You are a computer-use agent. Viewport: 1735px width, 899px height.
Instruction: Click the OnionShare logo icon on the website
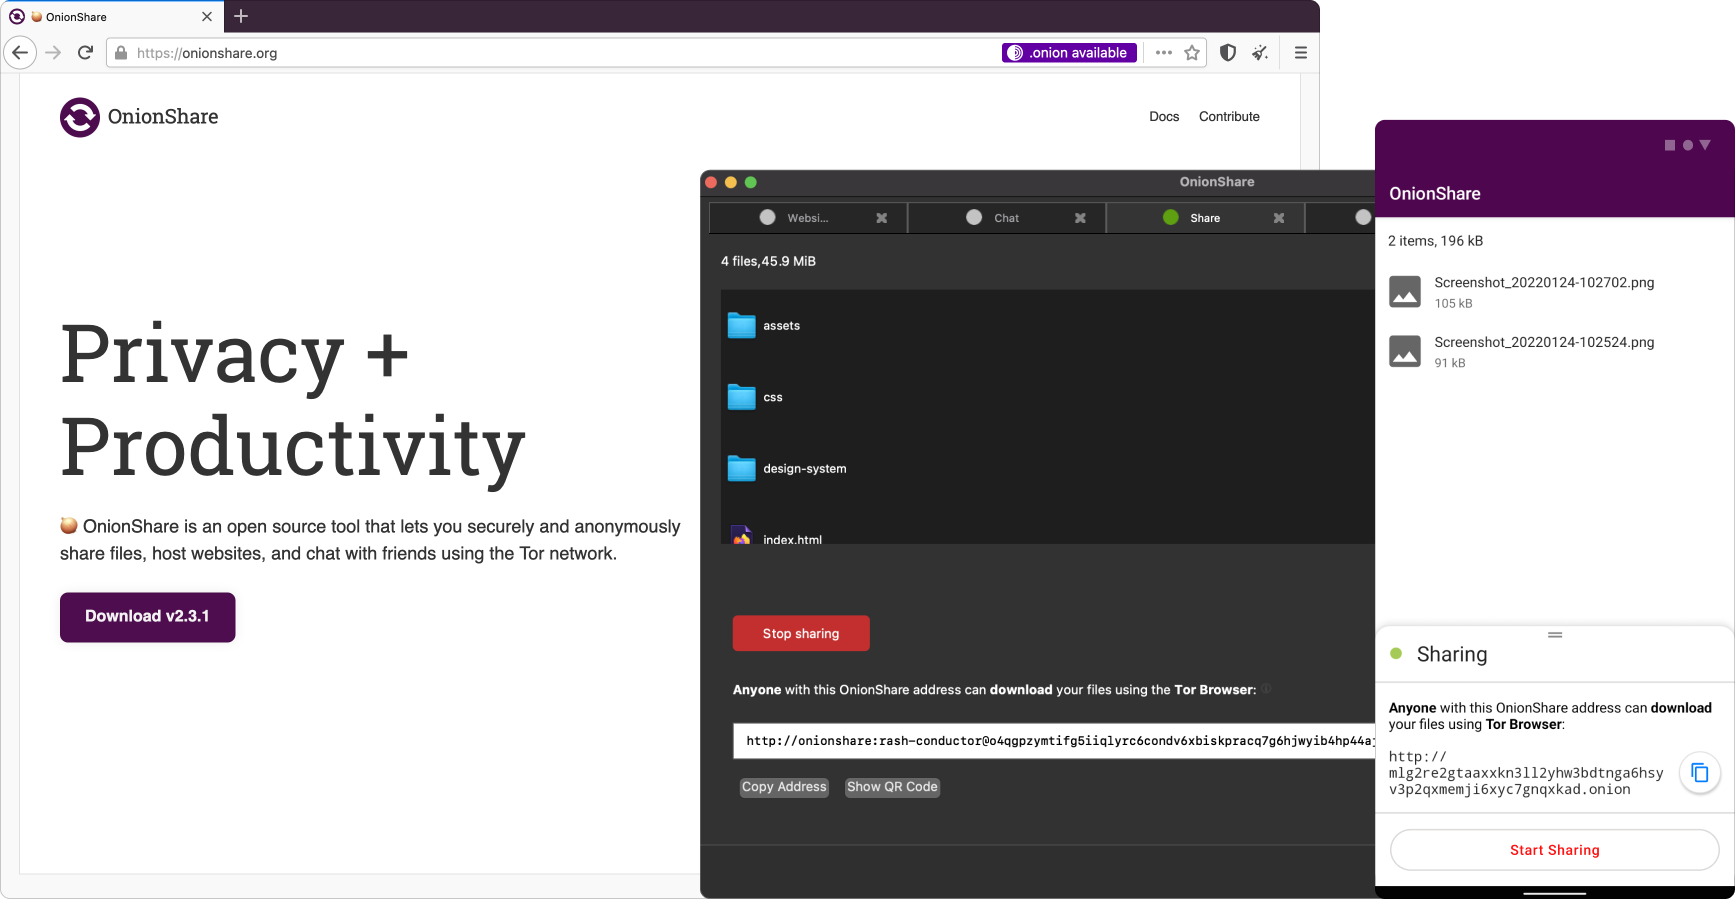(80, 117)
